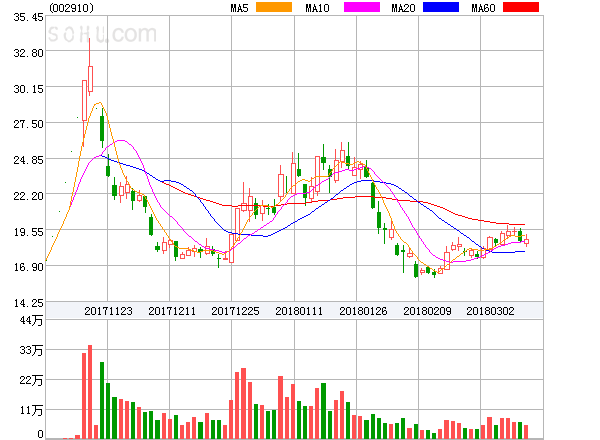Click the tallest red volume bar

point(90,392)
